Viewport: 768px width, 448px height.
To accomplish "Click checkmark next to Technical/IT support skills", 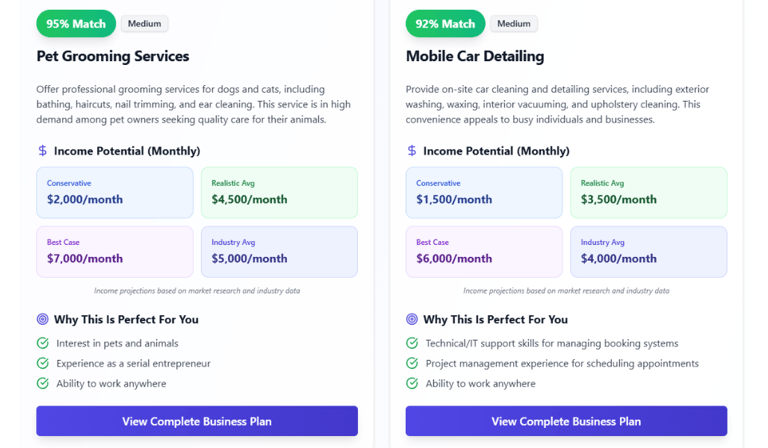I will (x=412, y=343).
